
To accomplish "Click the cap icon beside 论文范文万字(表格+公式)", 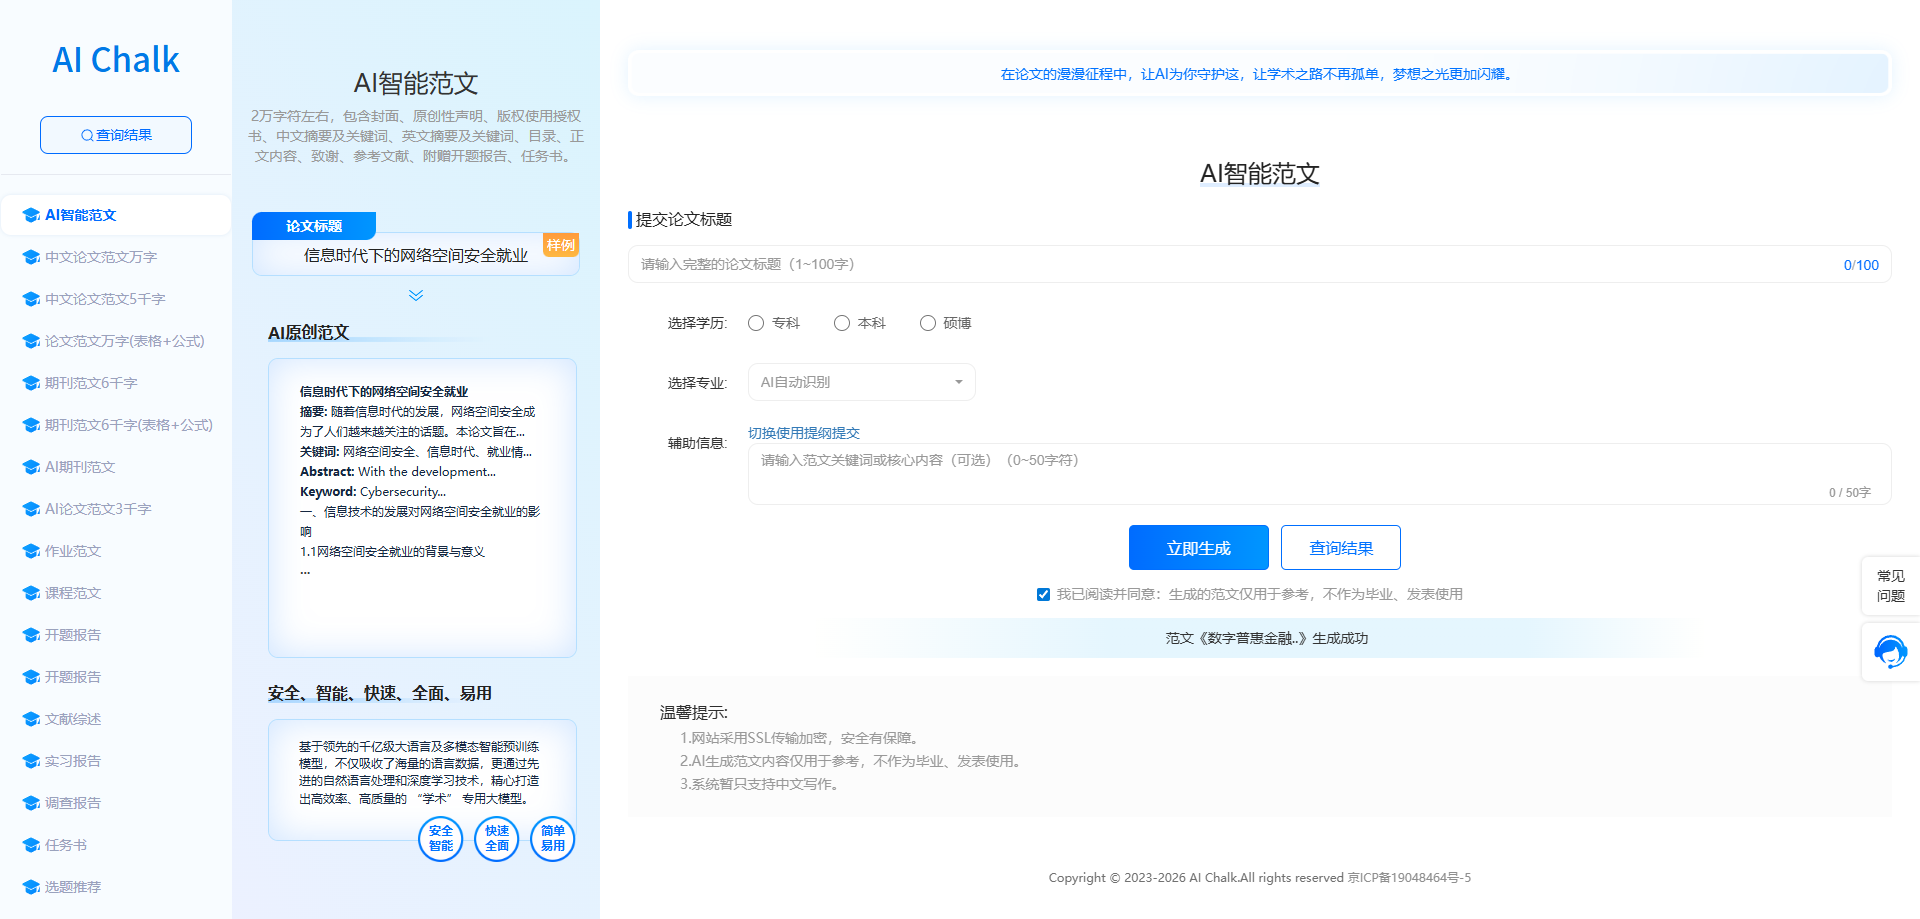I will pyautogui.click(x=31, y=341).
